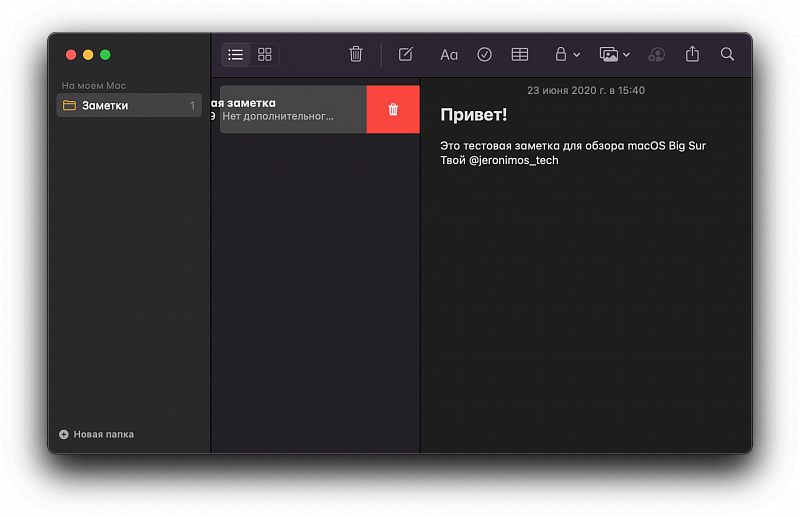800x517 pixels.
Task: Create a new note with compose icon
Action: click(405, 54)
